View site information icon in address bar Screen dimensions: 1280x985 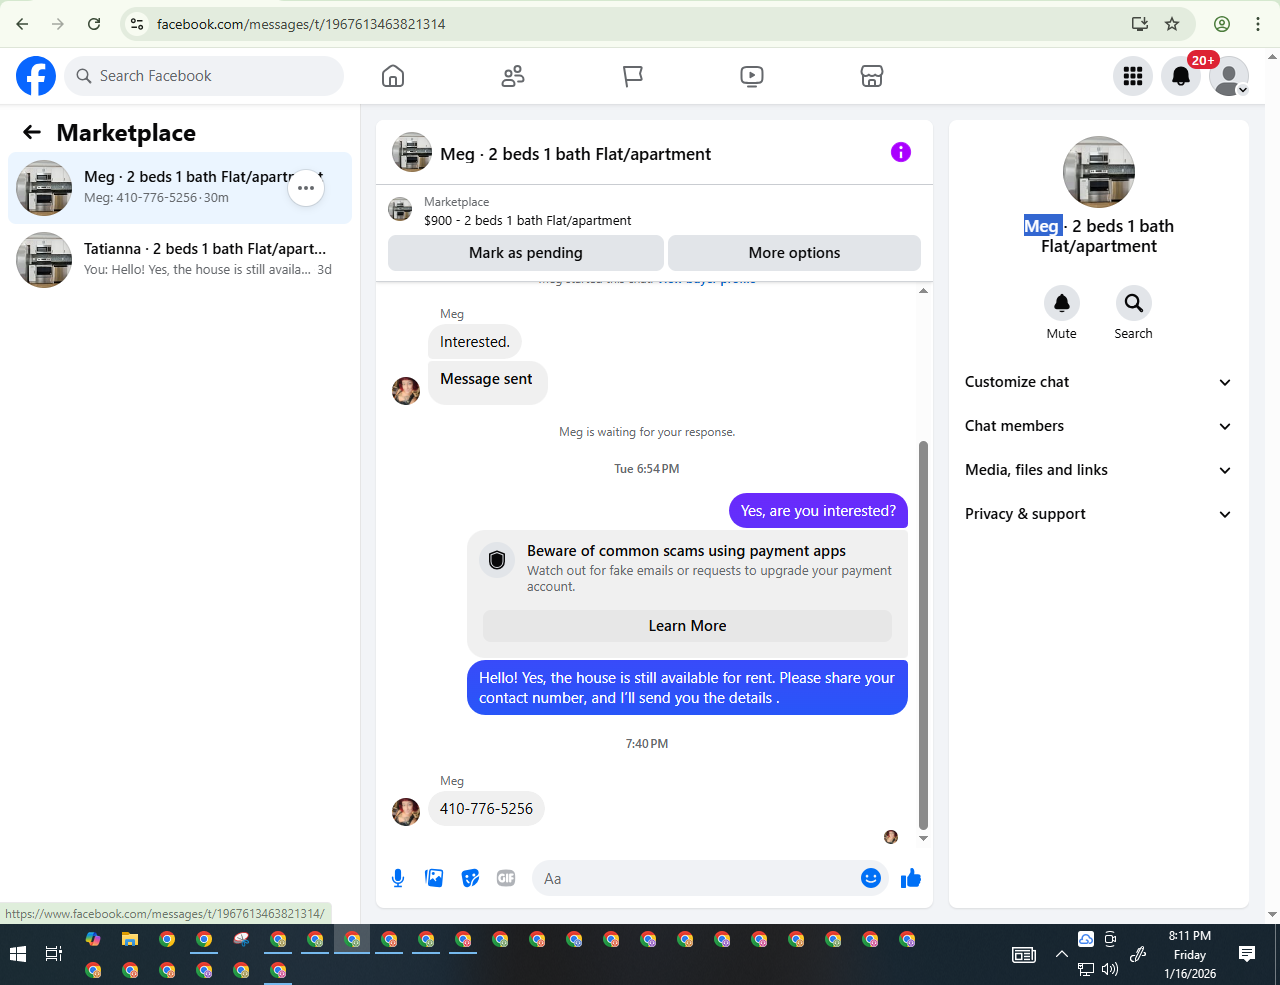pos(138,24)
